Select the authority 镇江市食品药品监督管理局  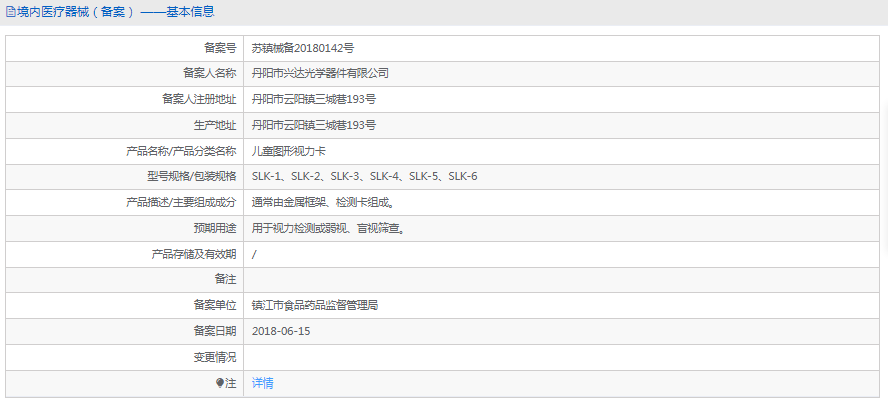[x=314, y=306]
